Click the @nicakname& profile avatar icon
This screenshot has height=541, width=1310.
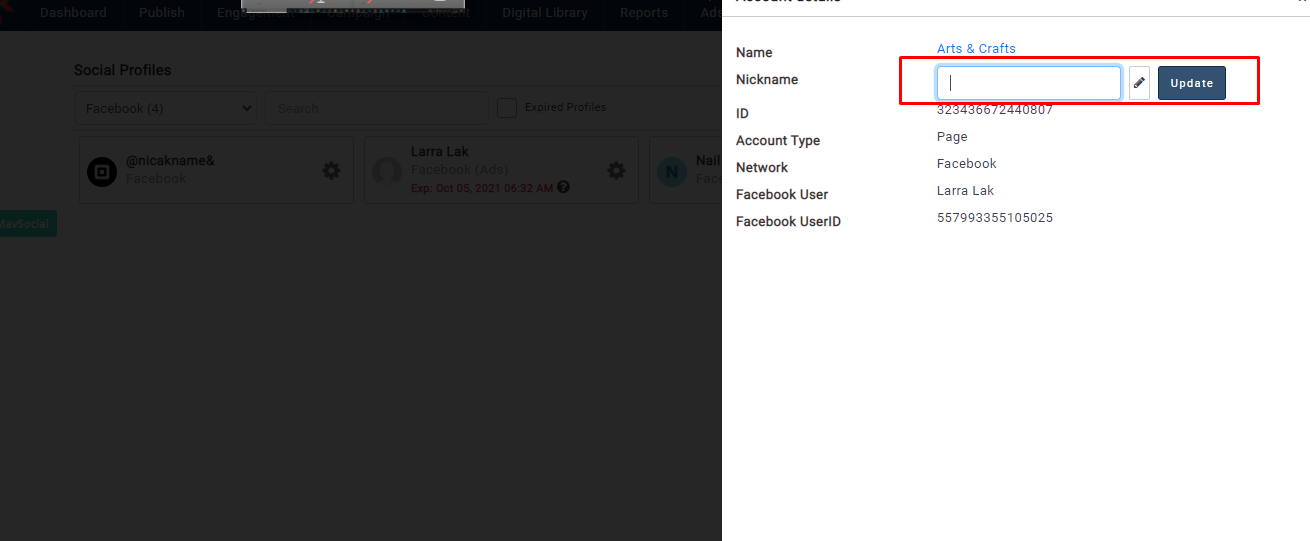click(x=100, y=171)
